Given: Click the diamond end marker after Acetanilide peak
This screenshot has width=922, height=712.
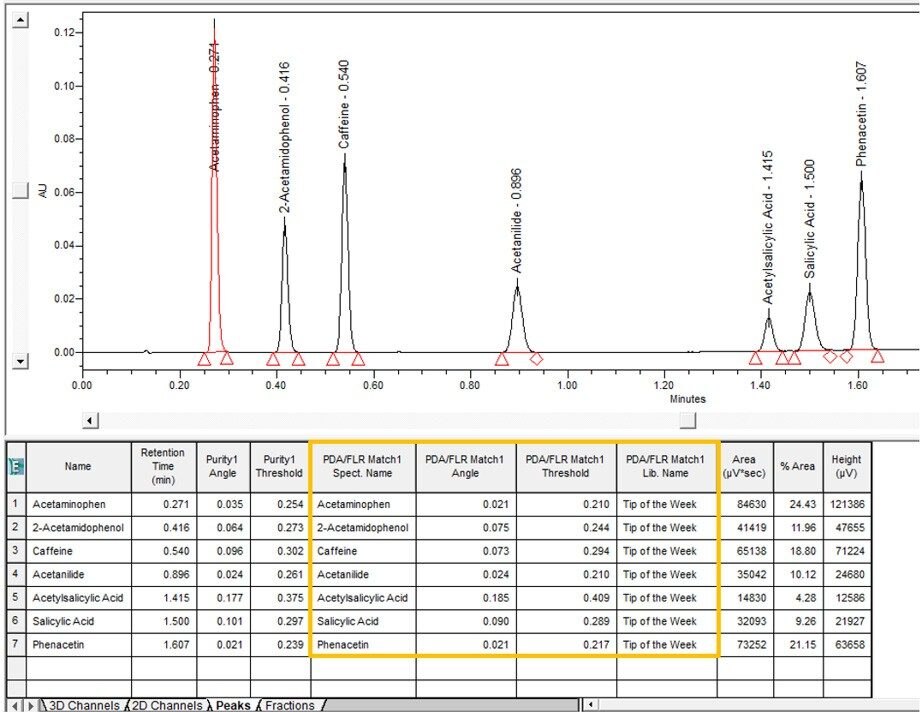Looking at the screenshot, I should pos(536,359).
